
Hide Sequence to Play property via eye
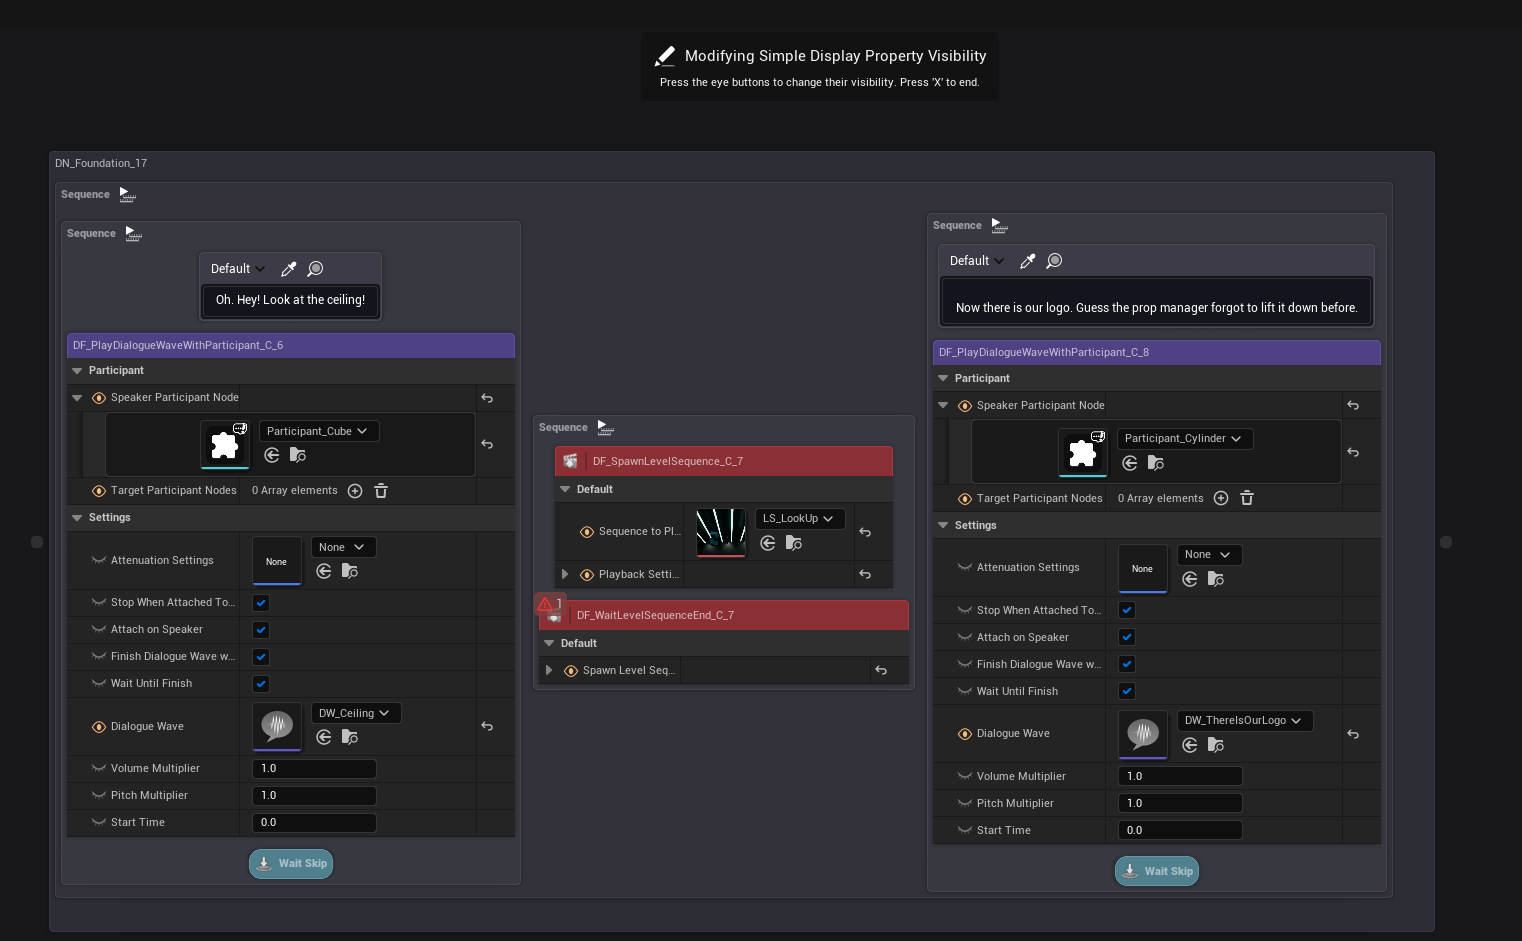(x=587, y=532)
